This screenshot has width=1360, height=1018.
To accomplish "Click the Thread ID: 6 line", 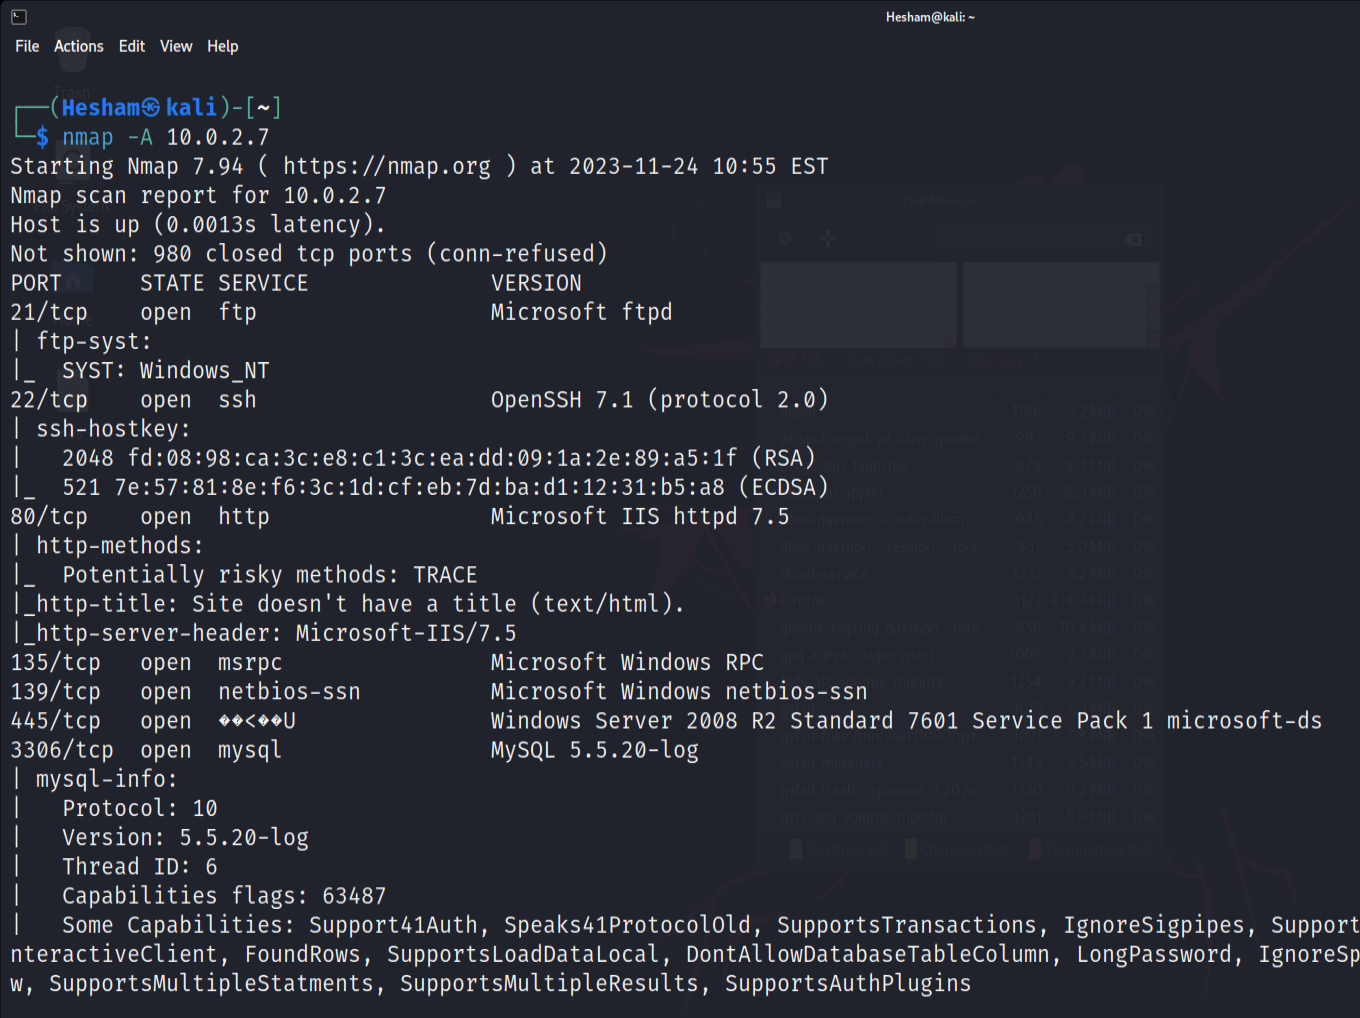I will [x=140, y=867].
